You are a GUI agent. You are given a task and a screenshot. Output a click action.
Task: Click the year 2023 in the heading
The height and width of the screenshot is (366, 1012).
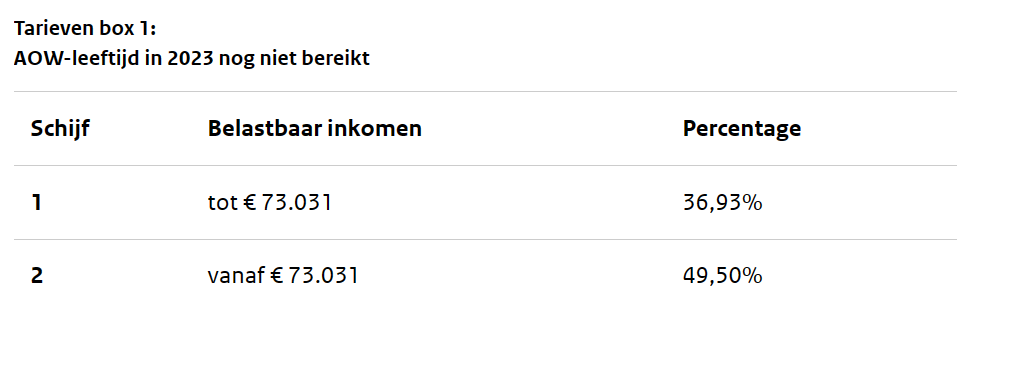click(190, 58)
